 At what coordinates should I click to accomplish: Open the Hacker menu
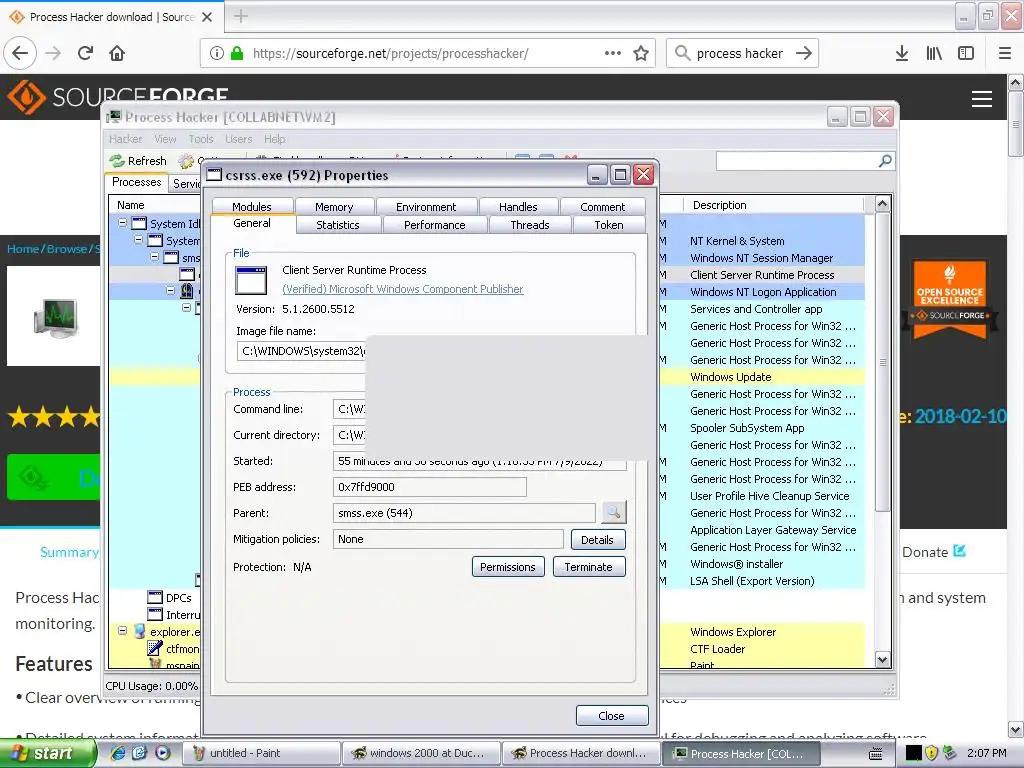[125, 138]
